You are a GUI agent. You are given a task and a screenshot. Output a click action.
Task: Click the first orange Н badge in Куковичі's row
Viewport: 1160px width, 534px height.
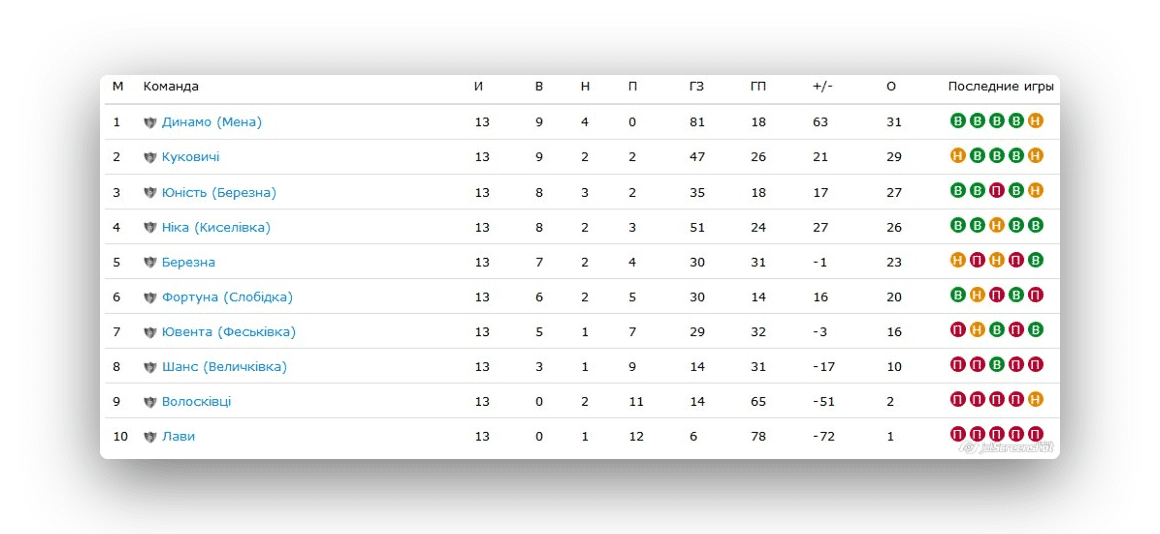pyautogui.click(x=958, y=155)
